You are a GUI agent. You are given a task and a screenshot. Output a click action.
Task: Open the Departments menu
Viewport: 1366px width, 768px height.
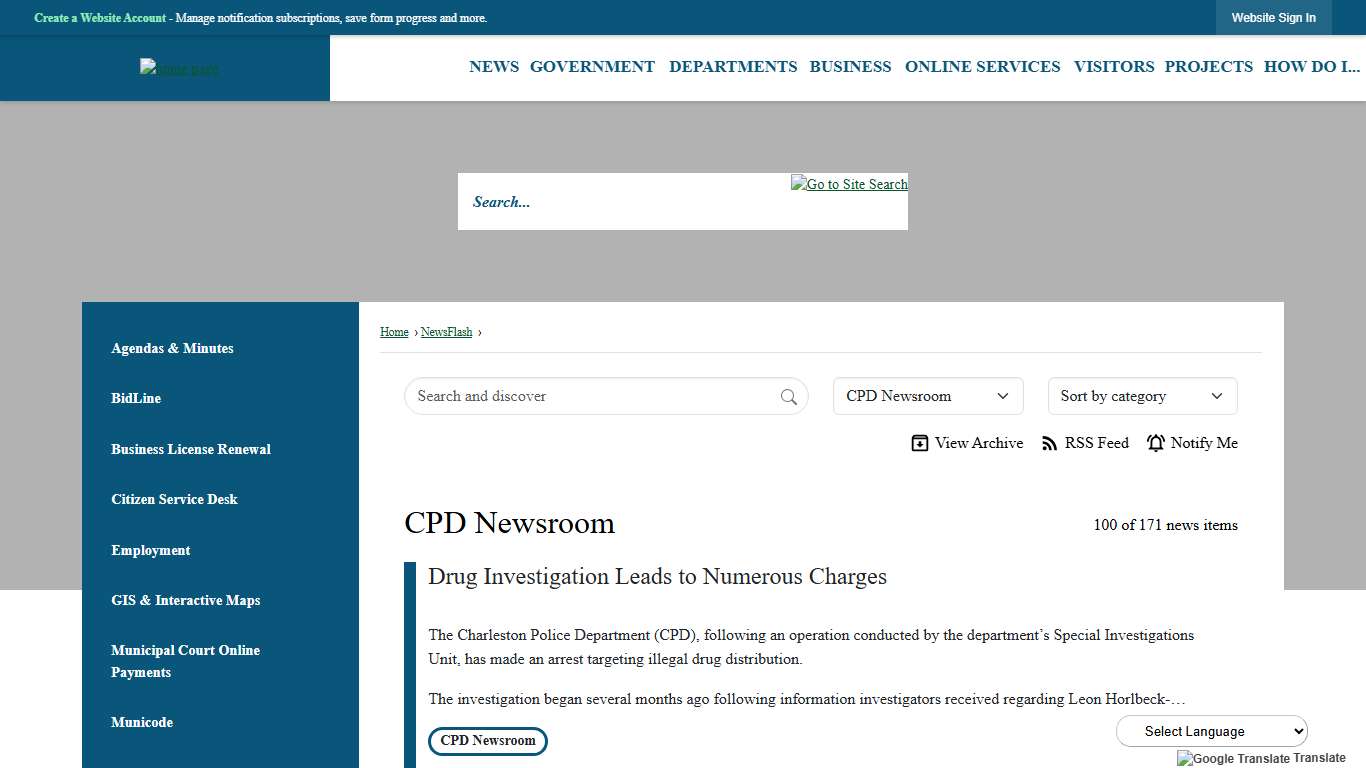[733, 67]
